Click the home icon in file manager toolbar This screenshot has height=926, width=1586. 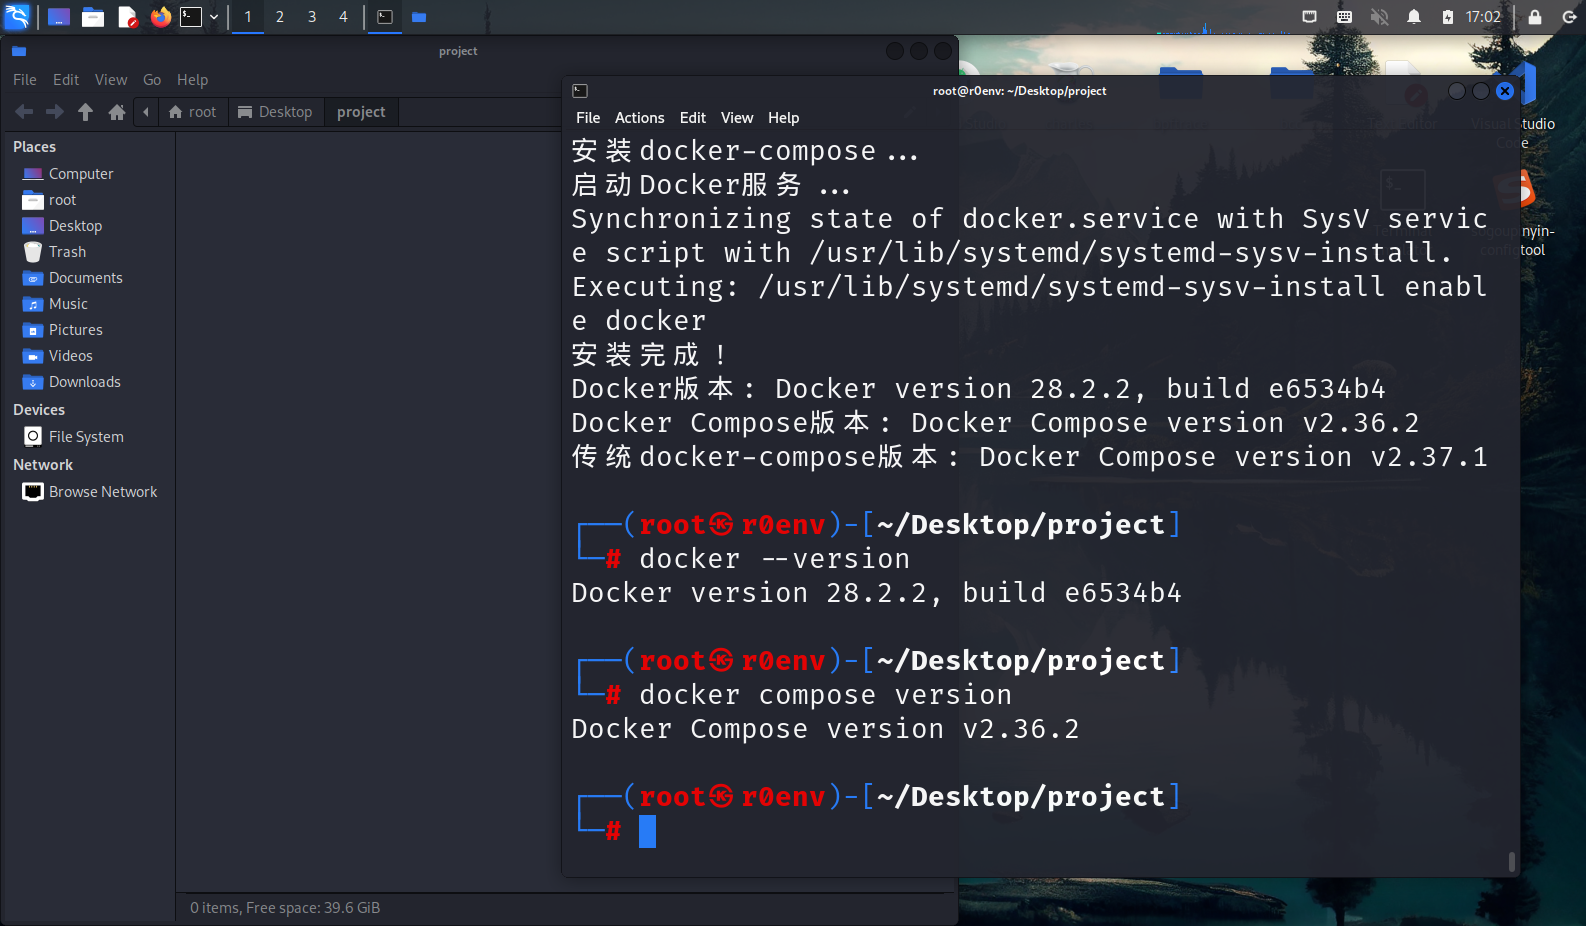click(117, 112)
